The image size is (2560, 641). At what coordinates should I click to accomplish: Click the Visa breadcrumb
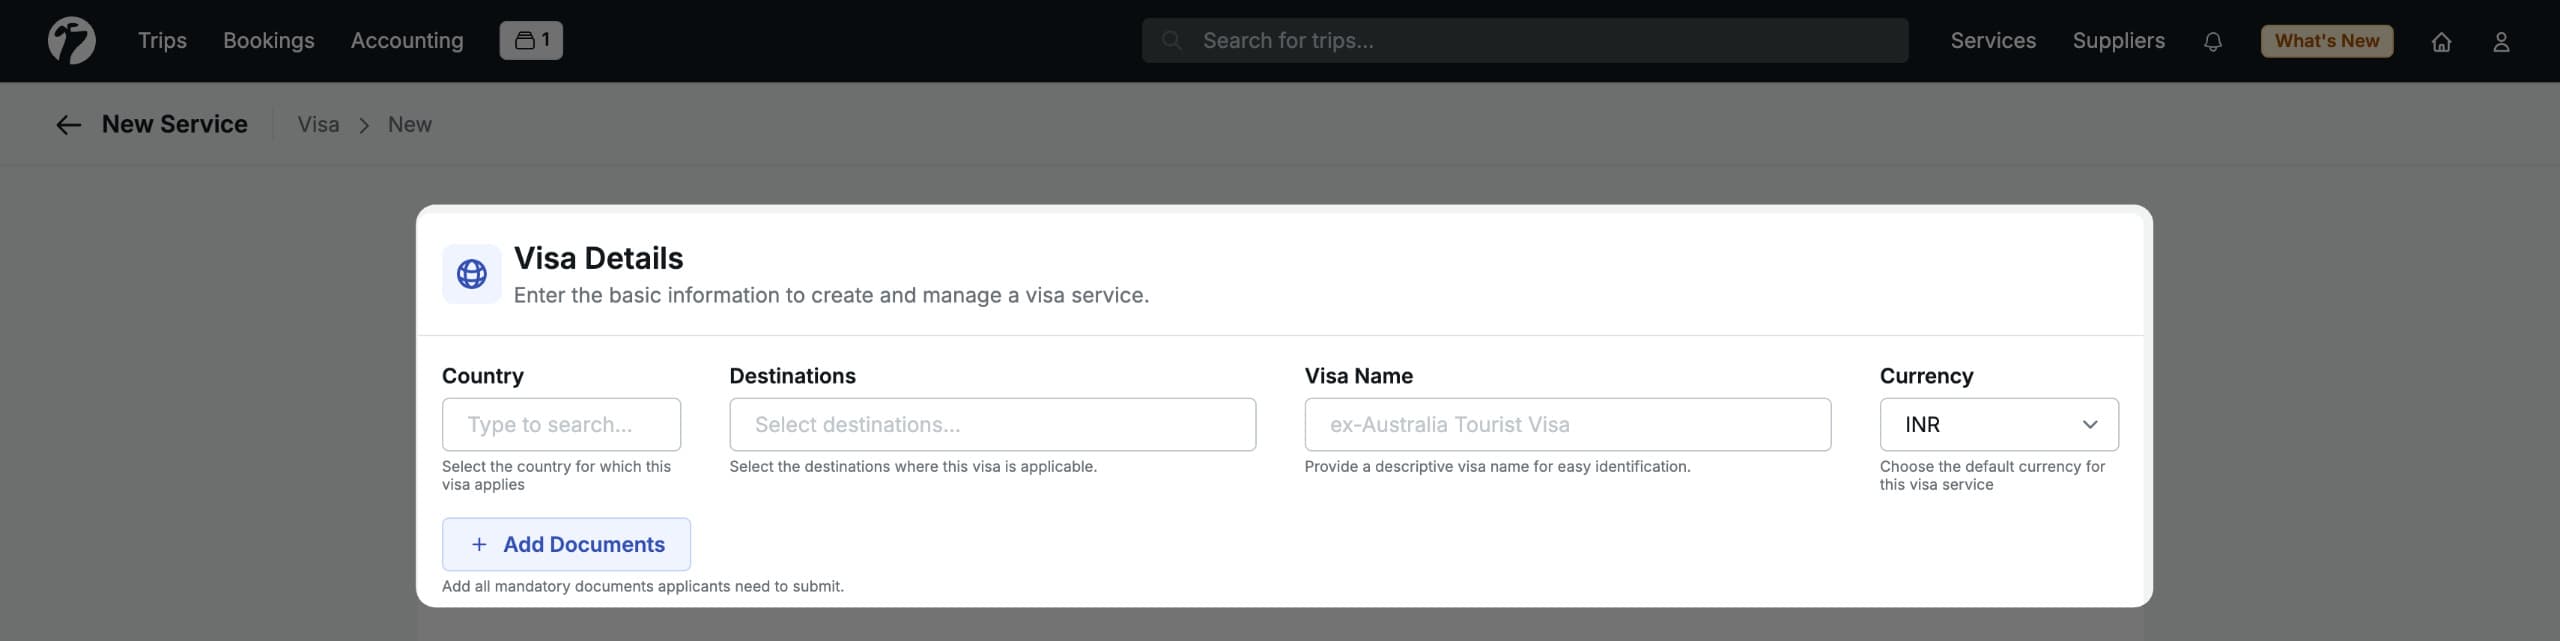(318, 125)
